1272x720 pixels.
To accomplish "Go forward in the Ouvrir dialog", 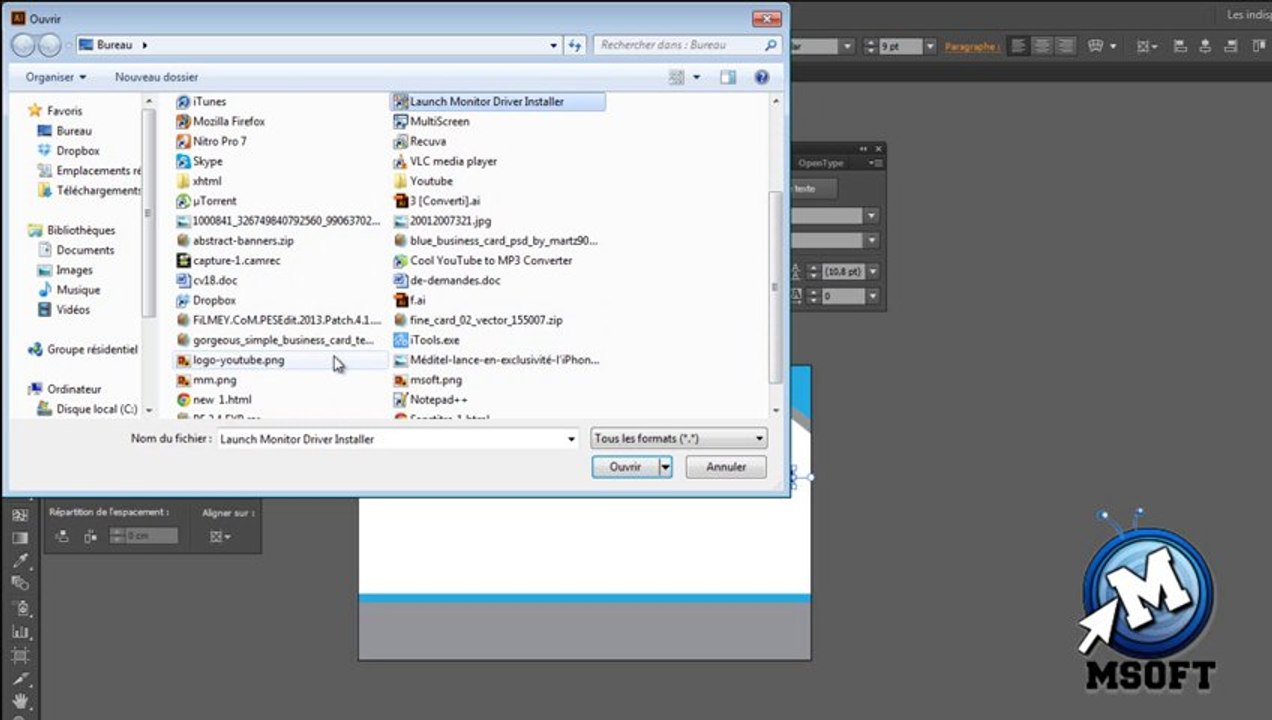I will [x=50, y=44].
